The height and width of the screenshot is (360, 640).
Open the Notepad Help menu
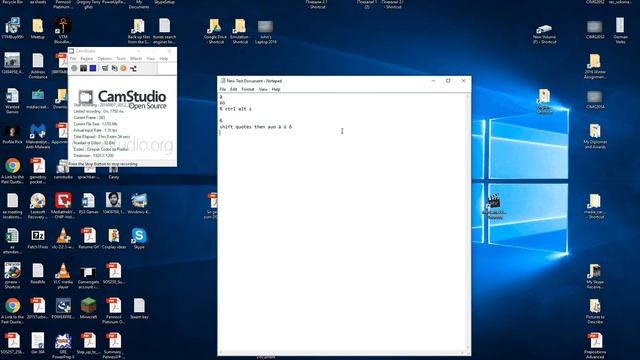click(x=276, y=89)
